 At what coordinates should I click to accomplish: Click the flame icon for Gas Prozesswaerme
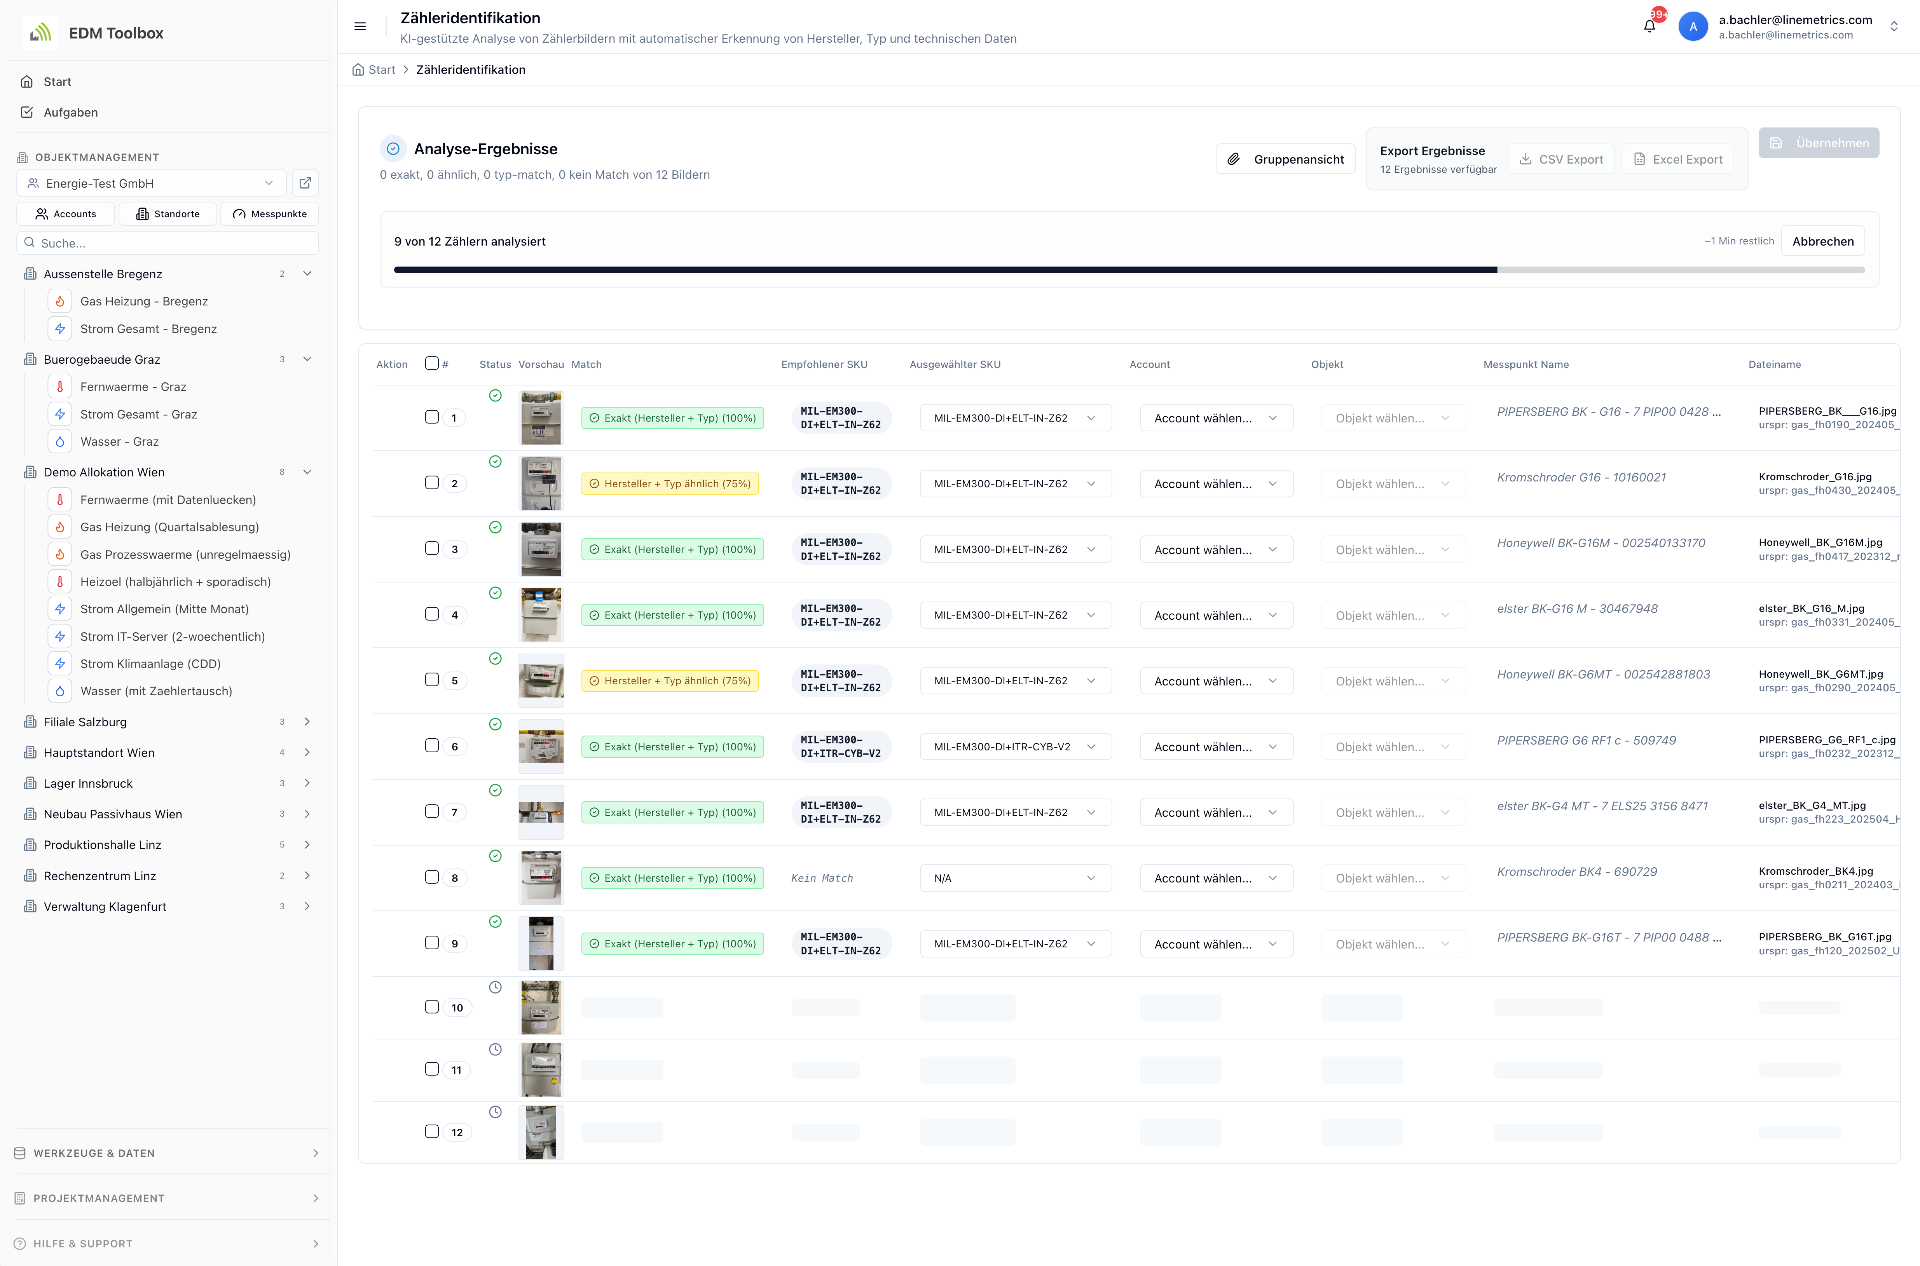(60, 554)
